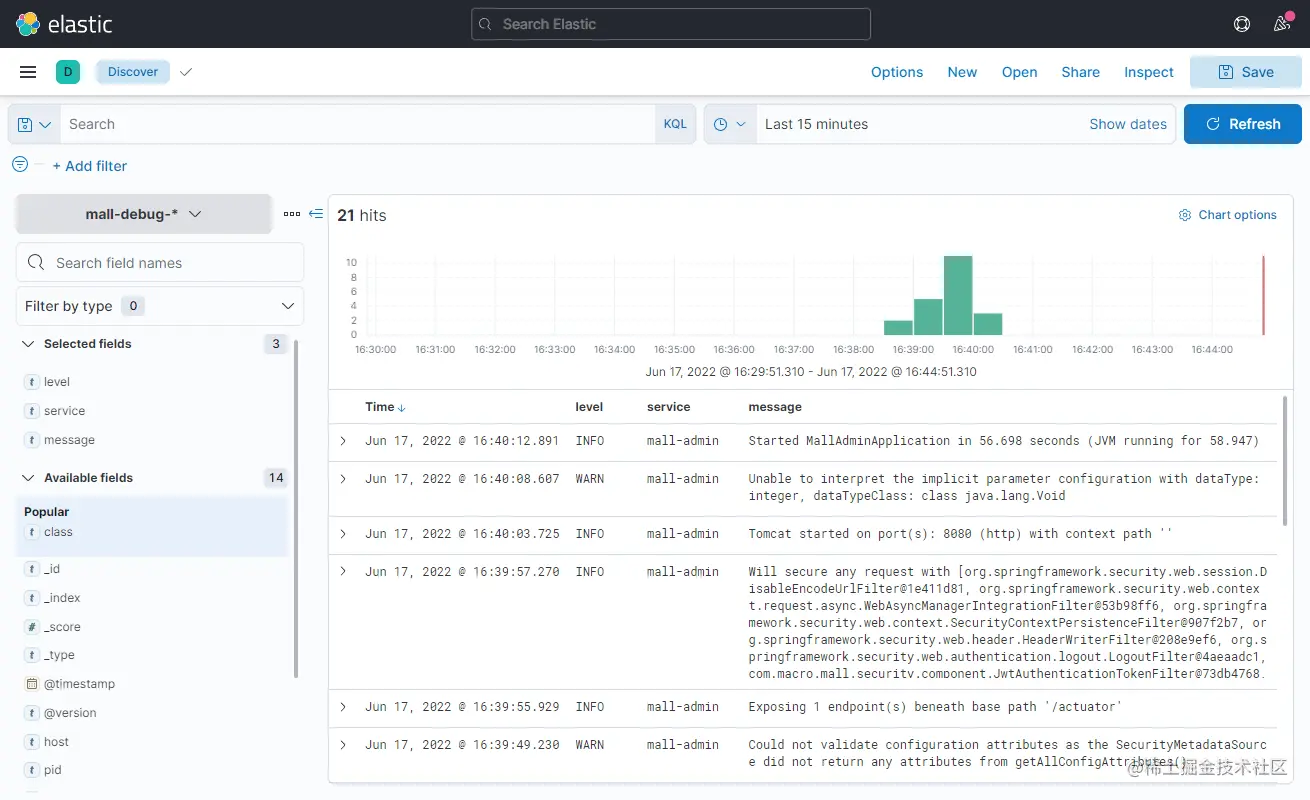Open the hamburger navigation menu
1310x800 pixels.
(x=28, y=72)
